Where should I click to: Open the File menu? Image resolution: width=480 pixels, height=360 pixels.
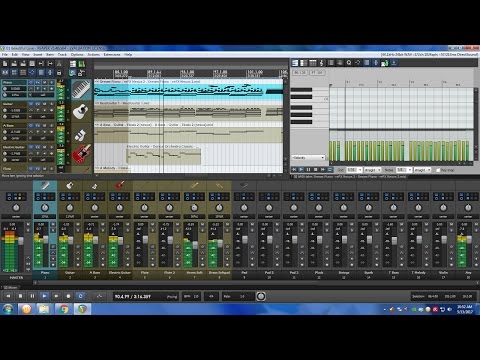5,54
